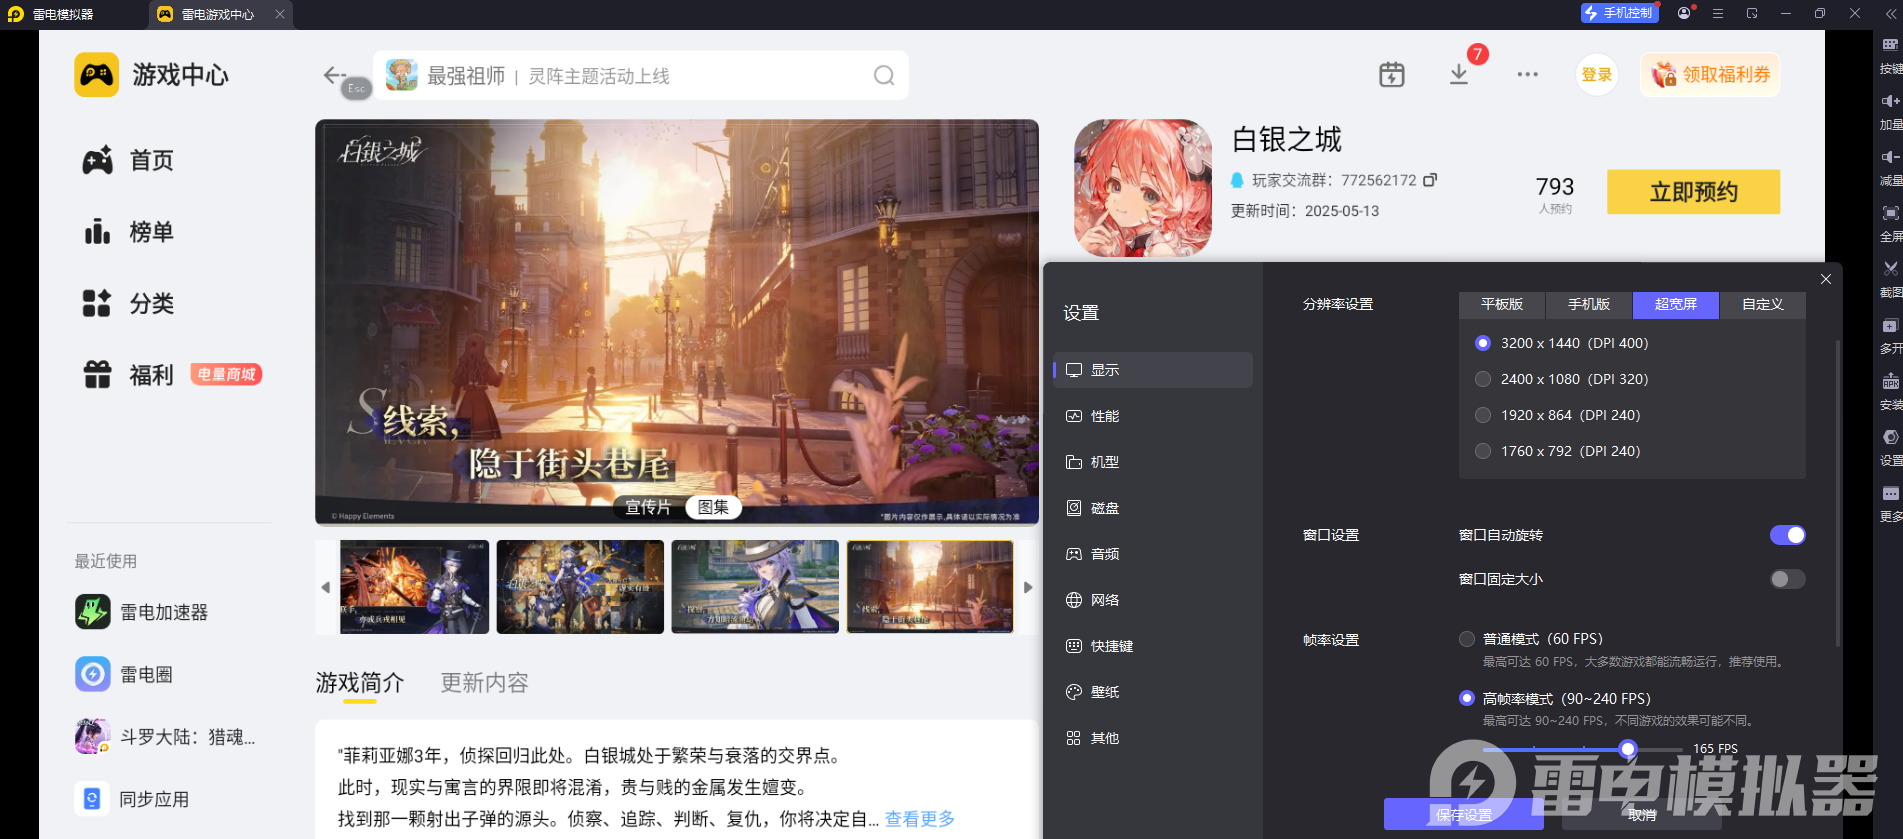This screenshot has width=1903, height=839.
Task: Open the 网络 settings section
Action: click(x=1153, y=600)
